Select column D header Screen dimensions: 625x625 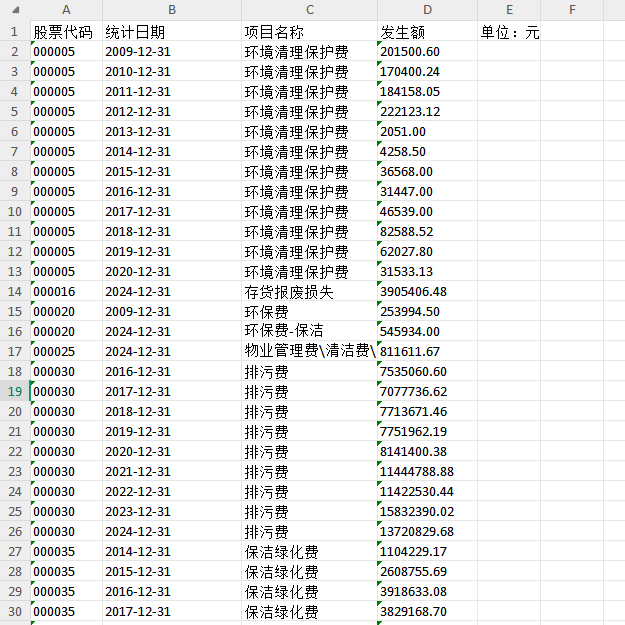(x=427, y=10)
